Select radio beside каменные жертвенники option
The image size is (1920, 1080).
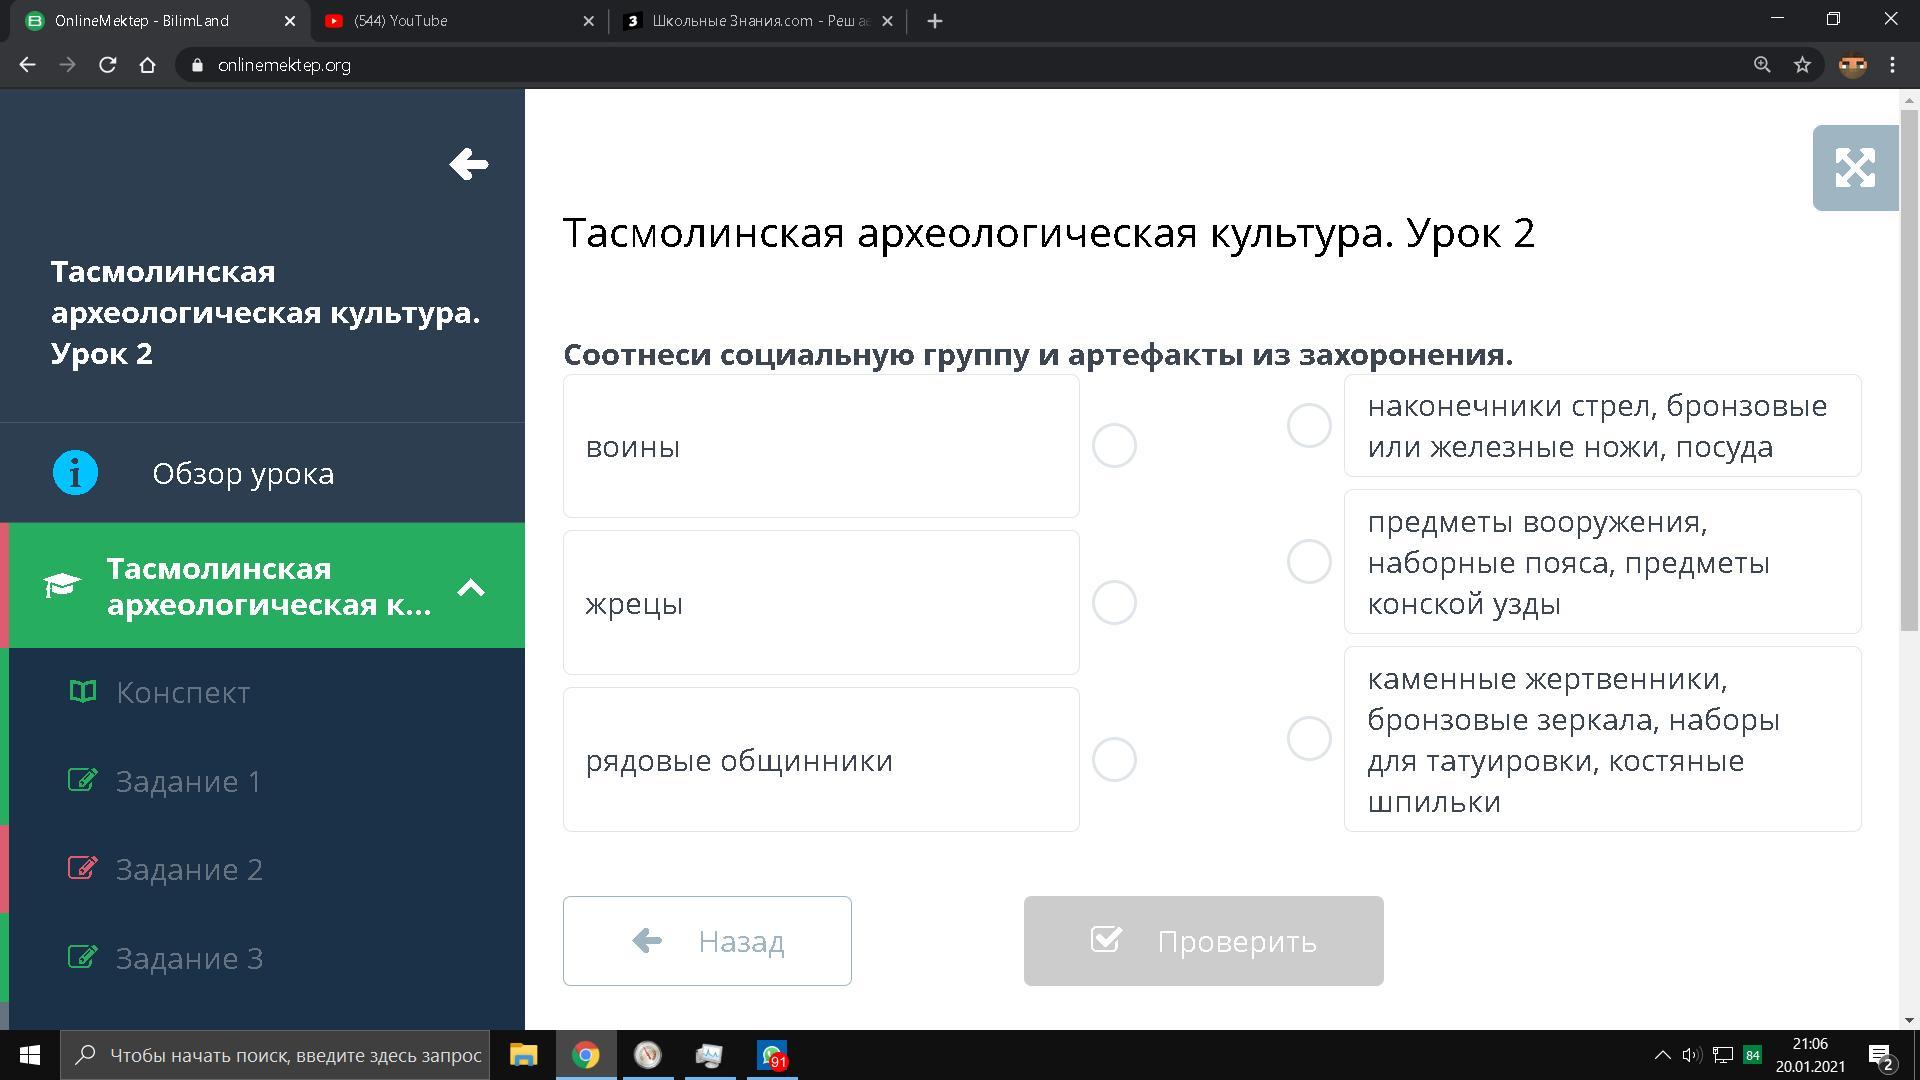click(x=1309, y=739)
